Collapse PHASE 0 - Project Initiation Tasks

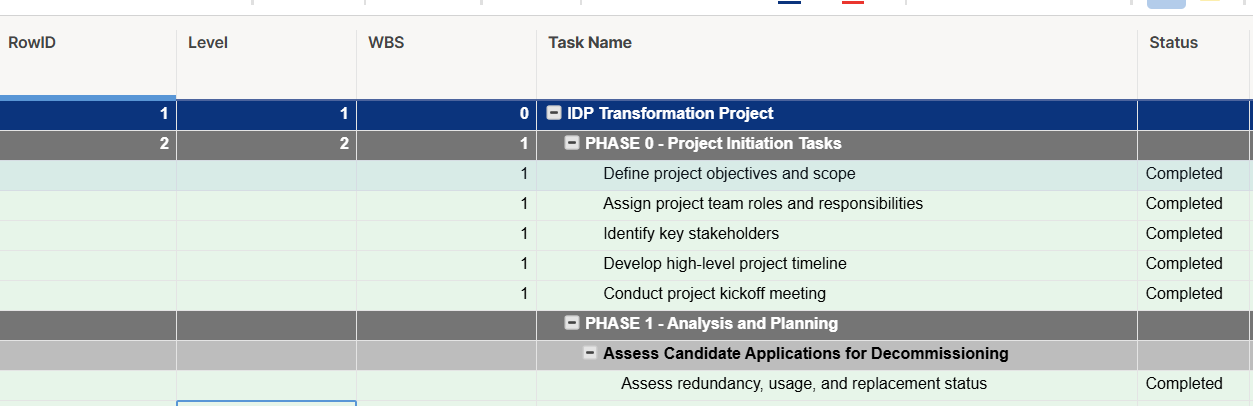pyautogui.click(x=572, y=144)
